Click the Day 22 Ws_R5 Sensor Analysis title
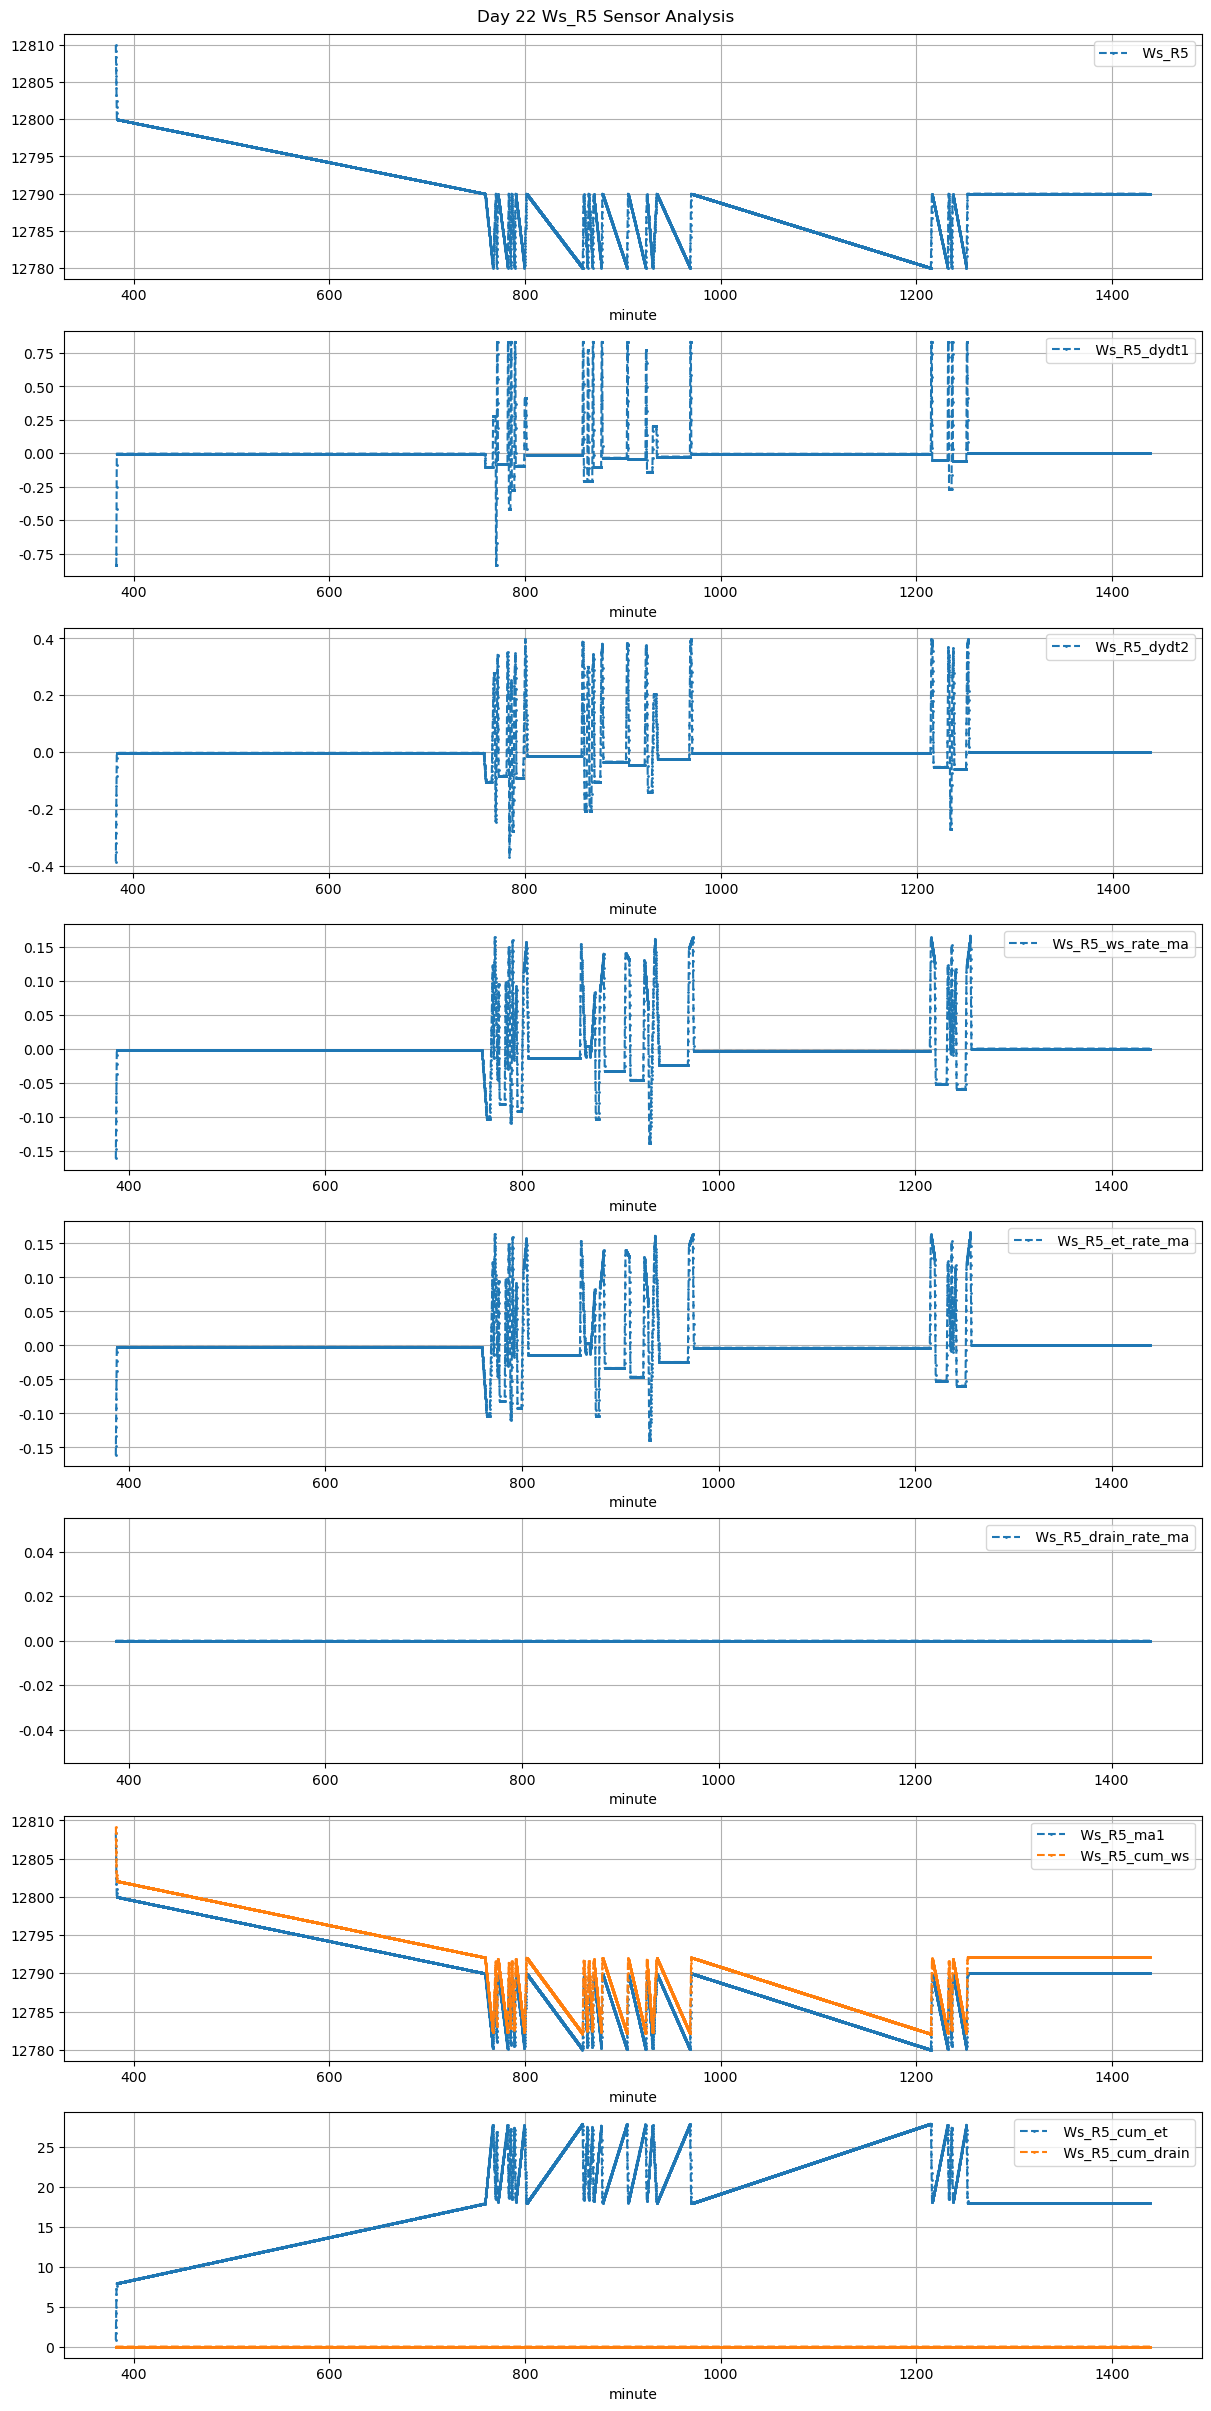 tap(605, 16)
